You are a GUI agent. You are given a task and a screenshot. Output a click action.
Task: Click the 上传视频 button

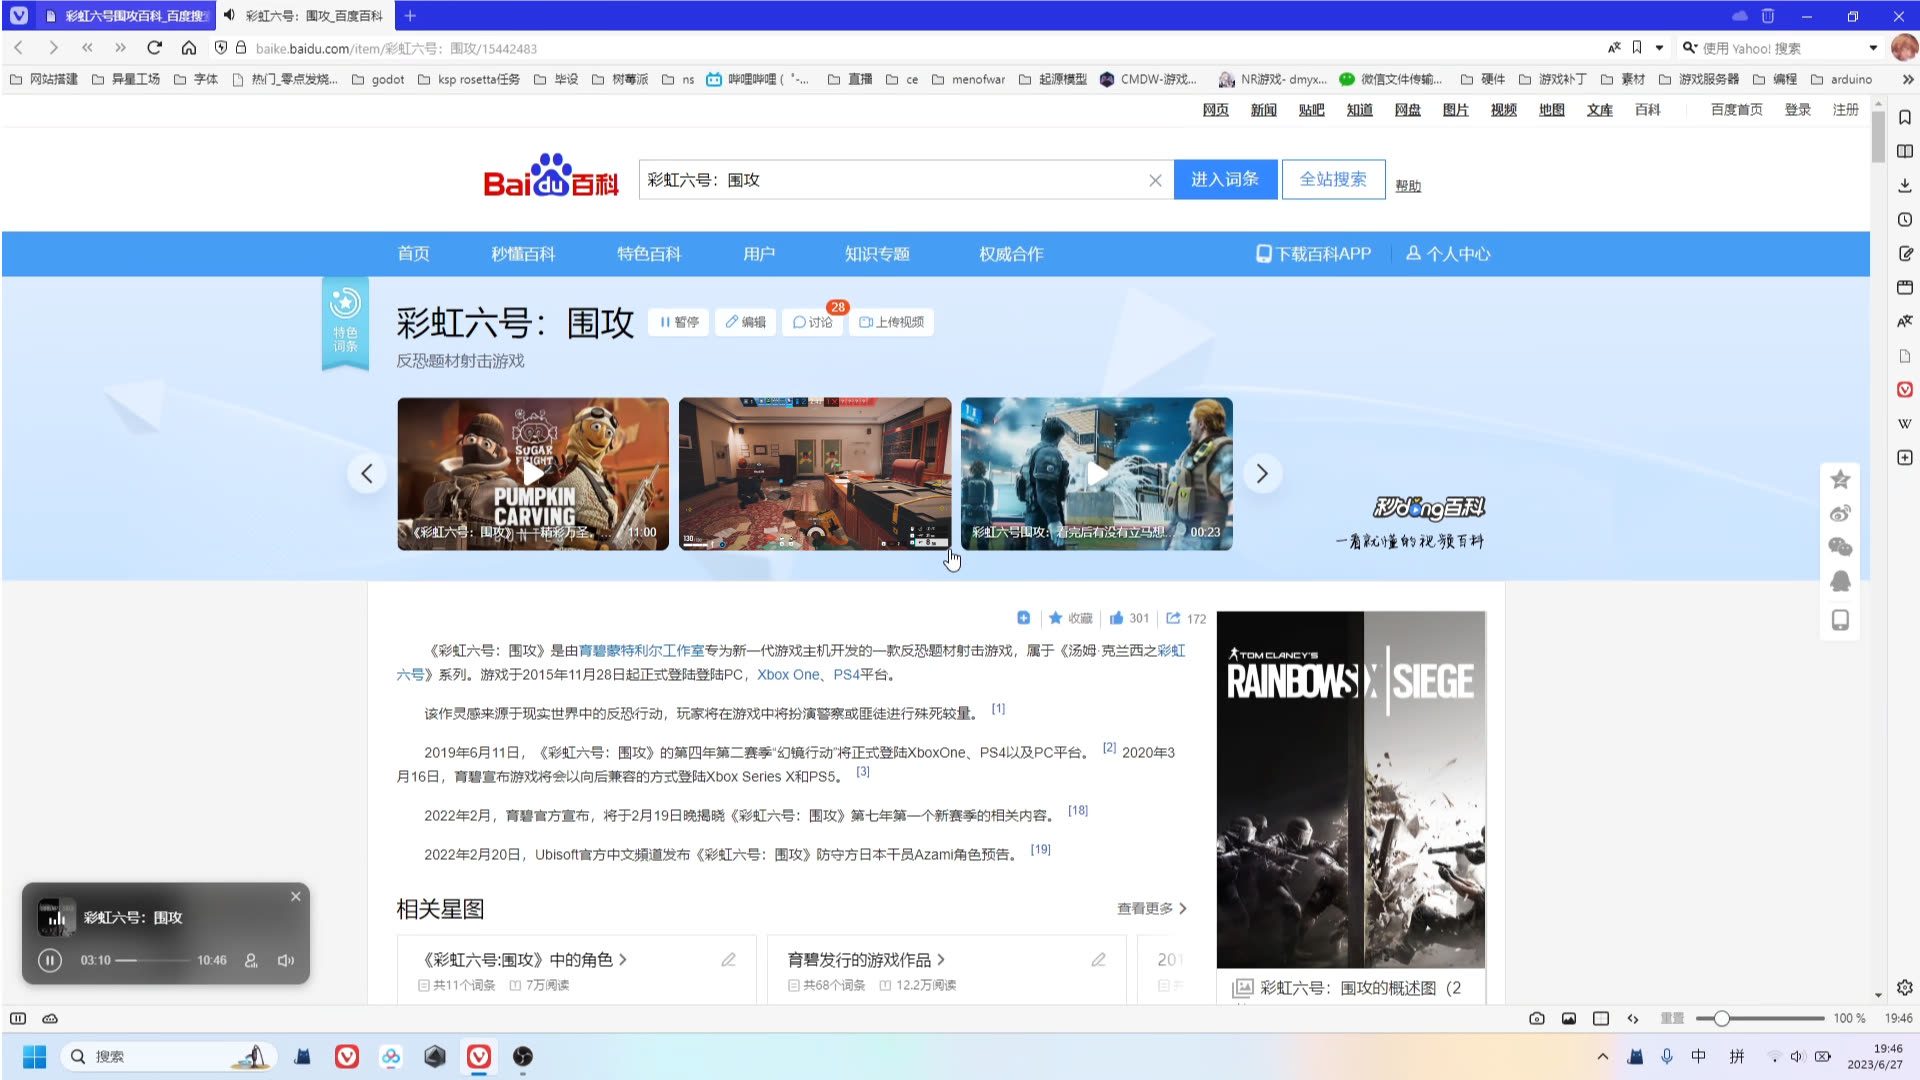click(891, 322)
